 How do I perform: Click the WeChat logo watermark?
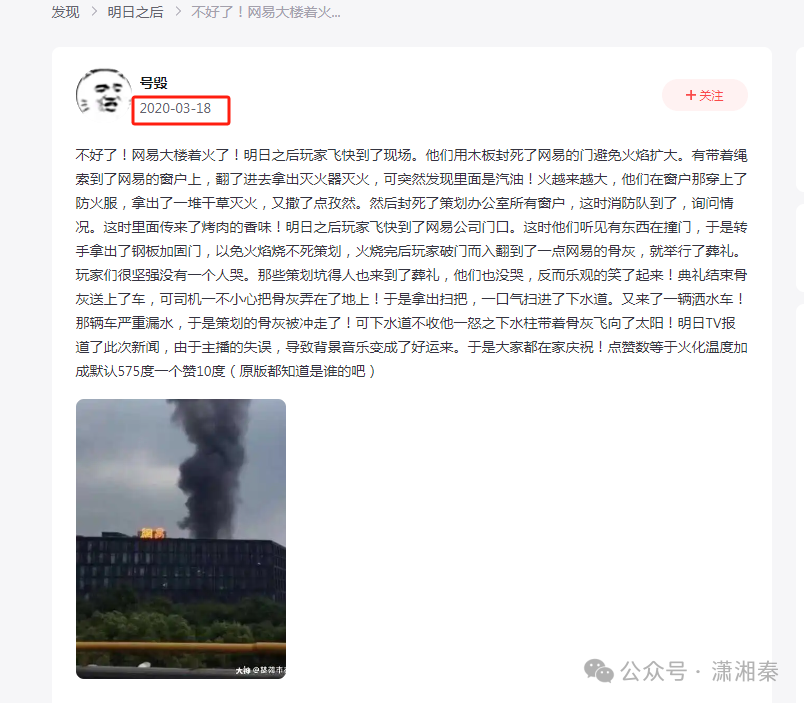point(598,671)
